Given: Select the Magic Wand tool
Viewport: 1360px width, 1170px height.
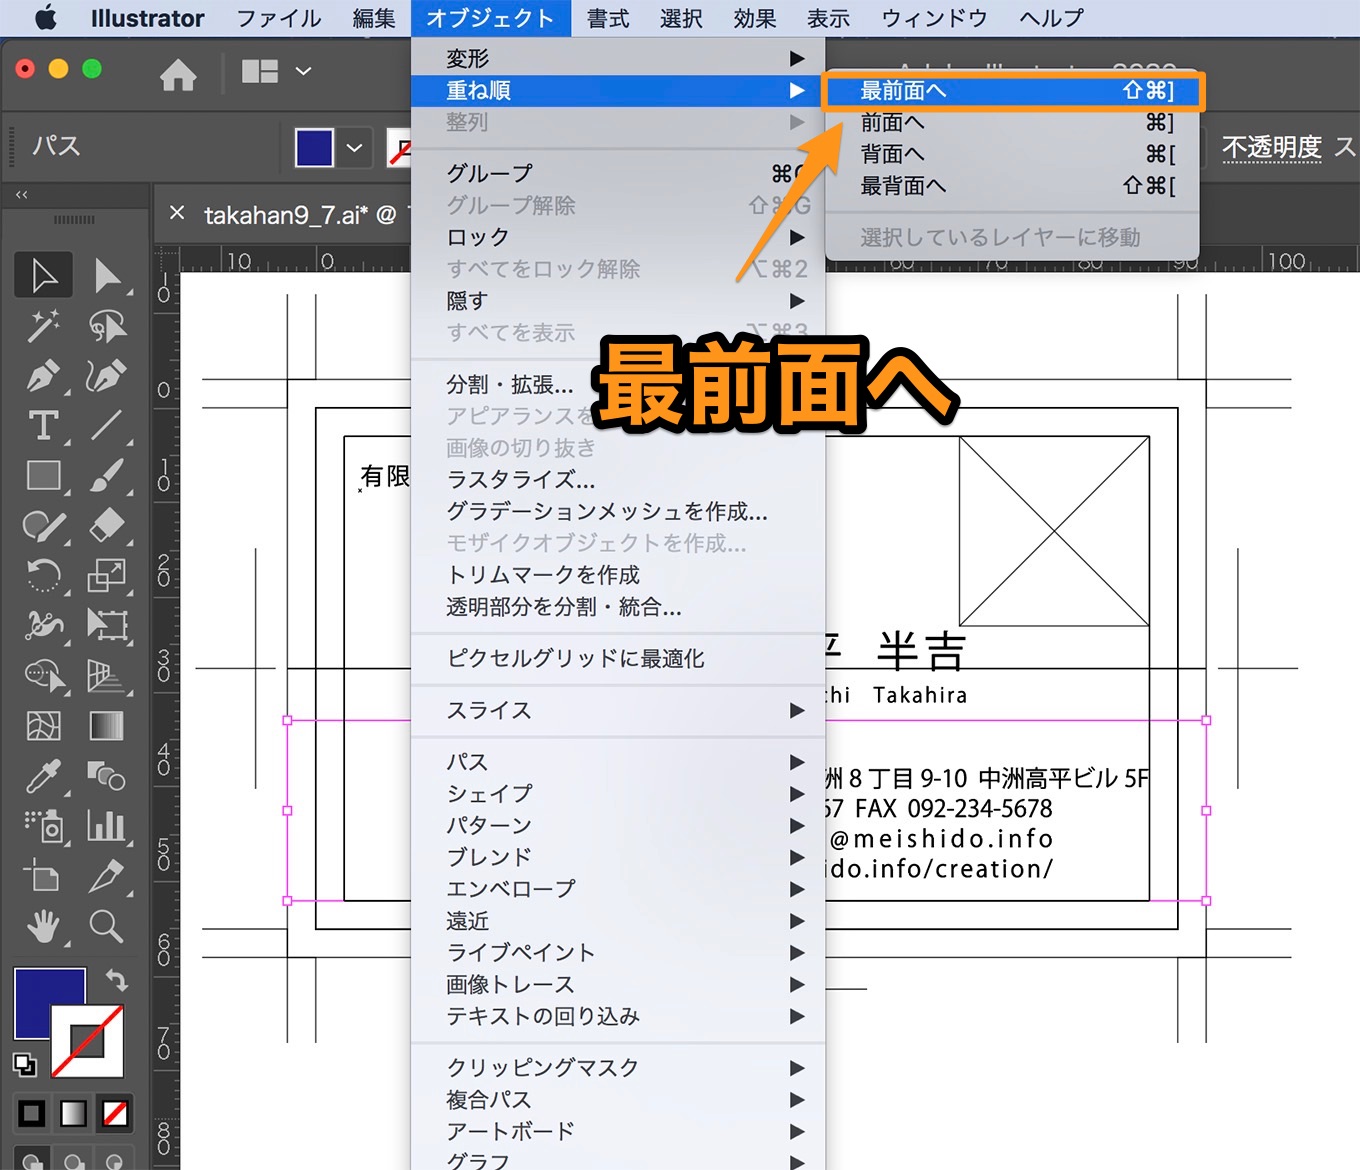Looking at the screenshot, I should [43, 325].
